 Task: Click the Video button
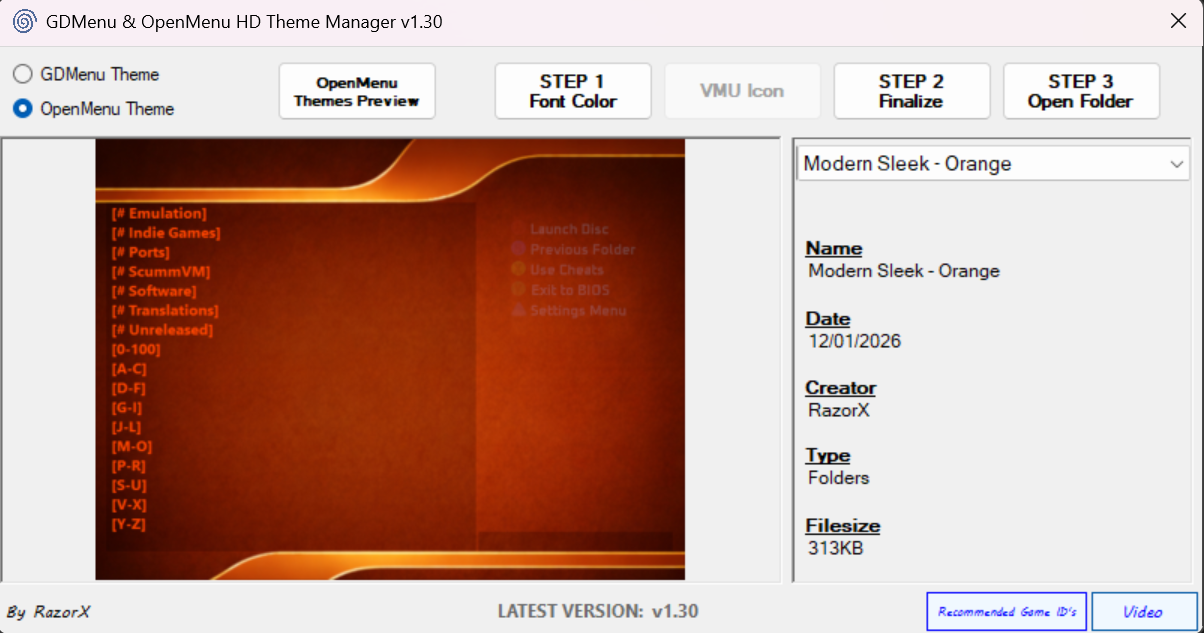tap(1143, 611)
